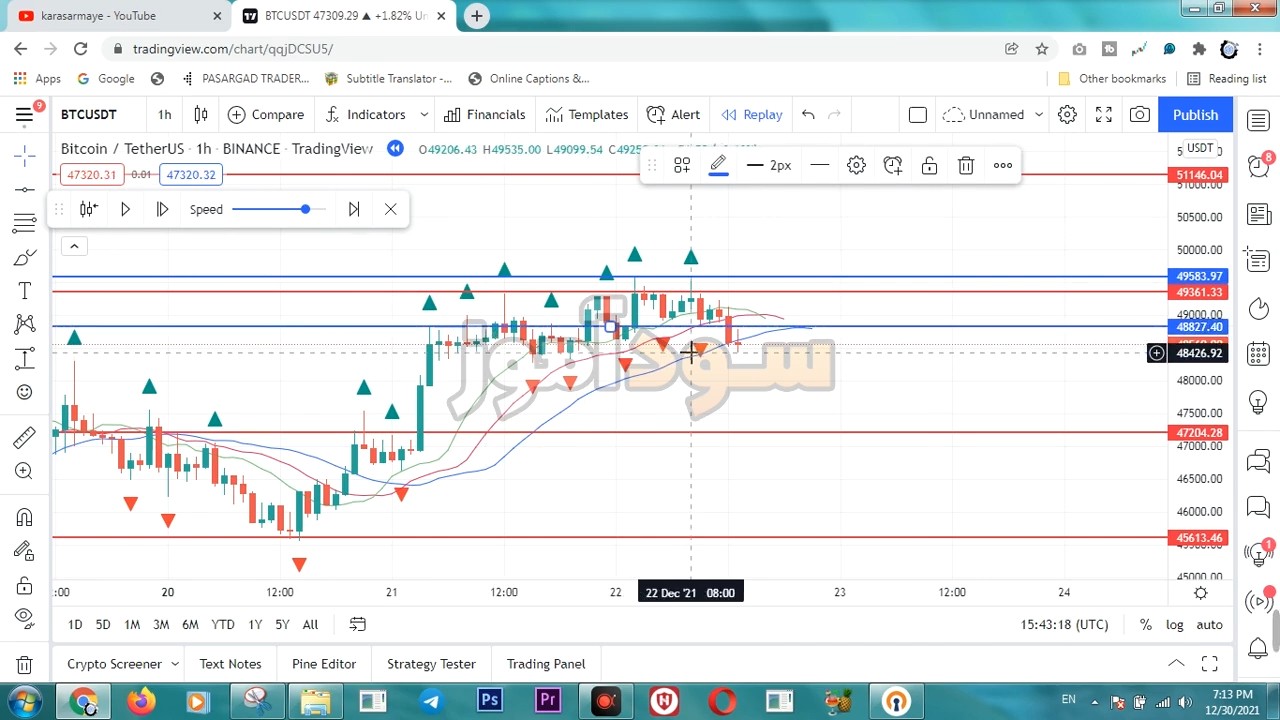Open drawing settings gear in floating toolbar

[x=856, y=166]
